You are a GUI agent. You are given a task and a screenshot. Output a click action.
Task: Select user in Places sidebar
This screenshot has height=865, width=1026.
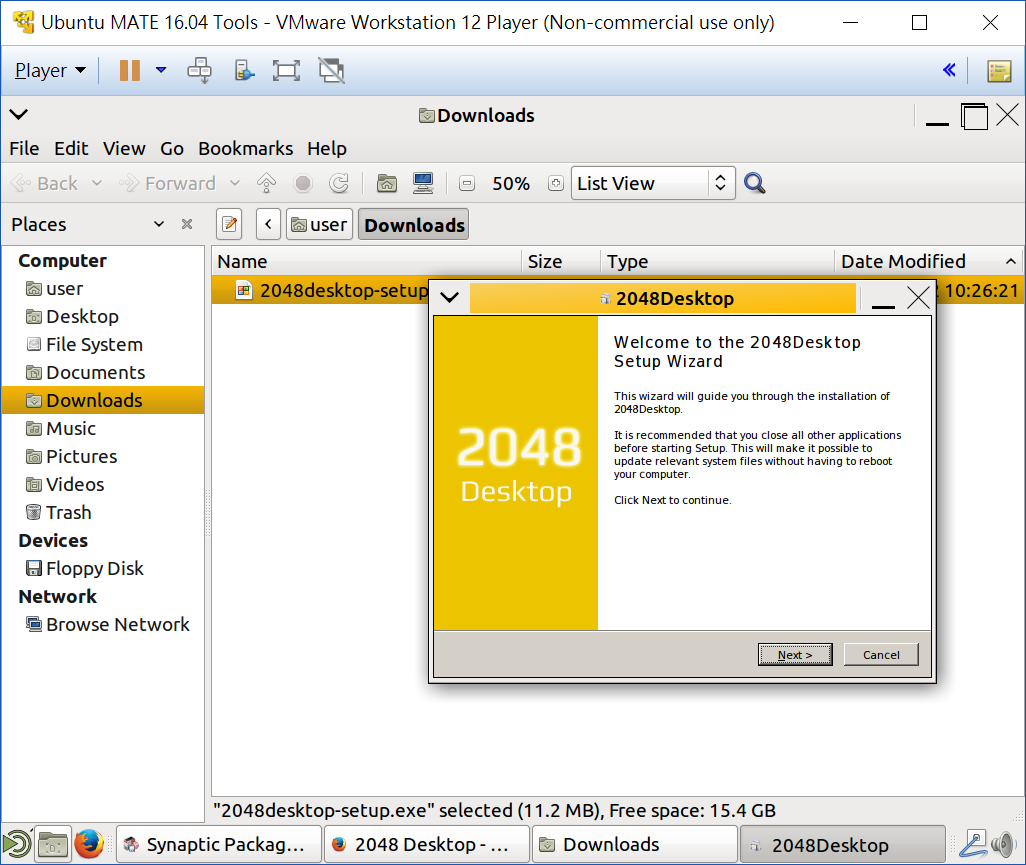(x=103, y=289)
